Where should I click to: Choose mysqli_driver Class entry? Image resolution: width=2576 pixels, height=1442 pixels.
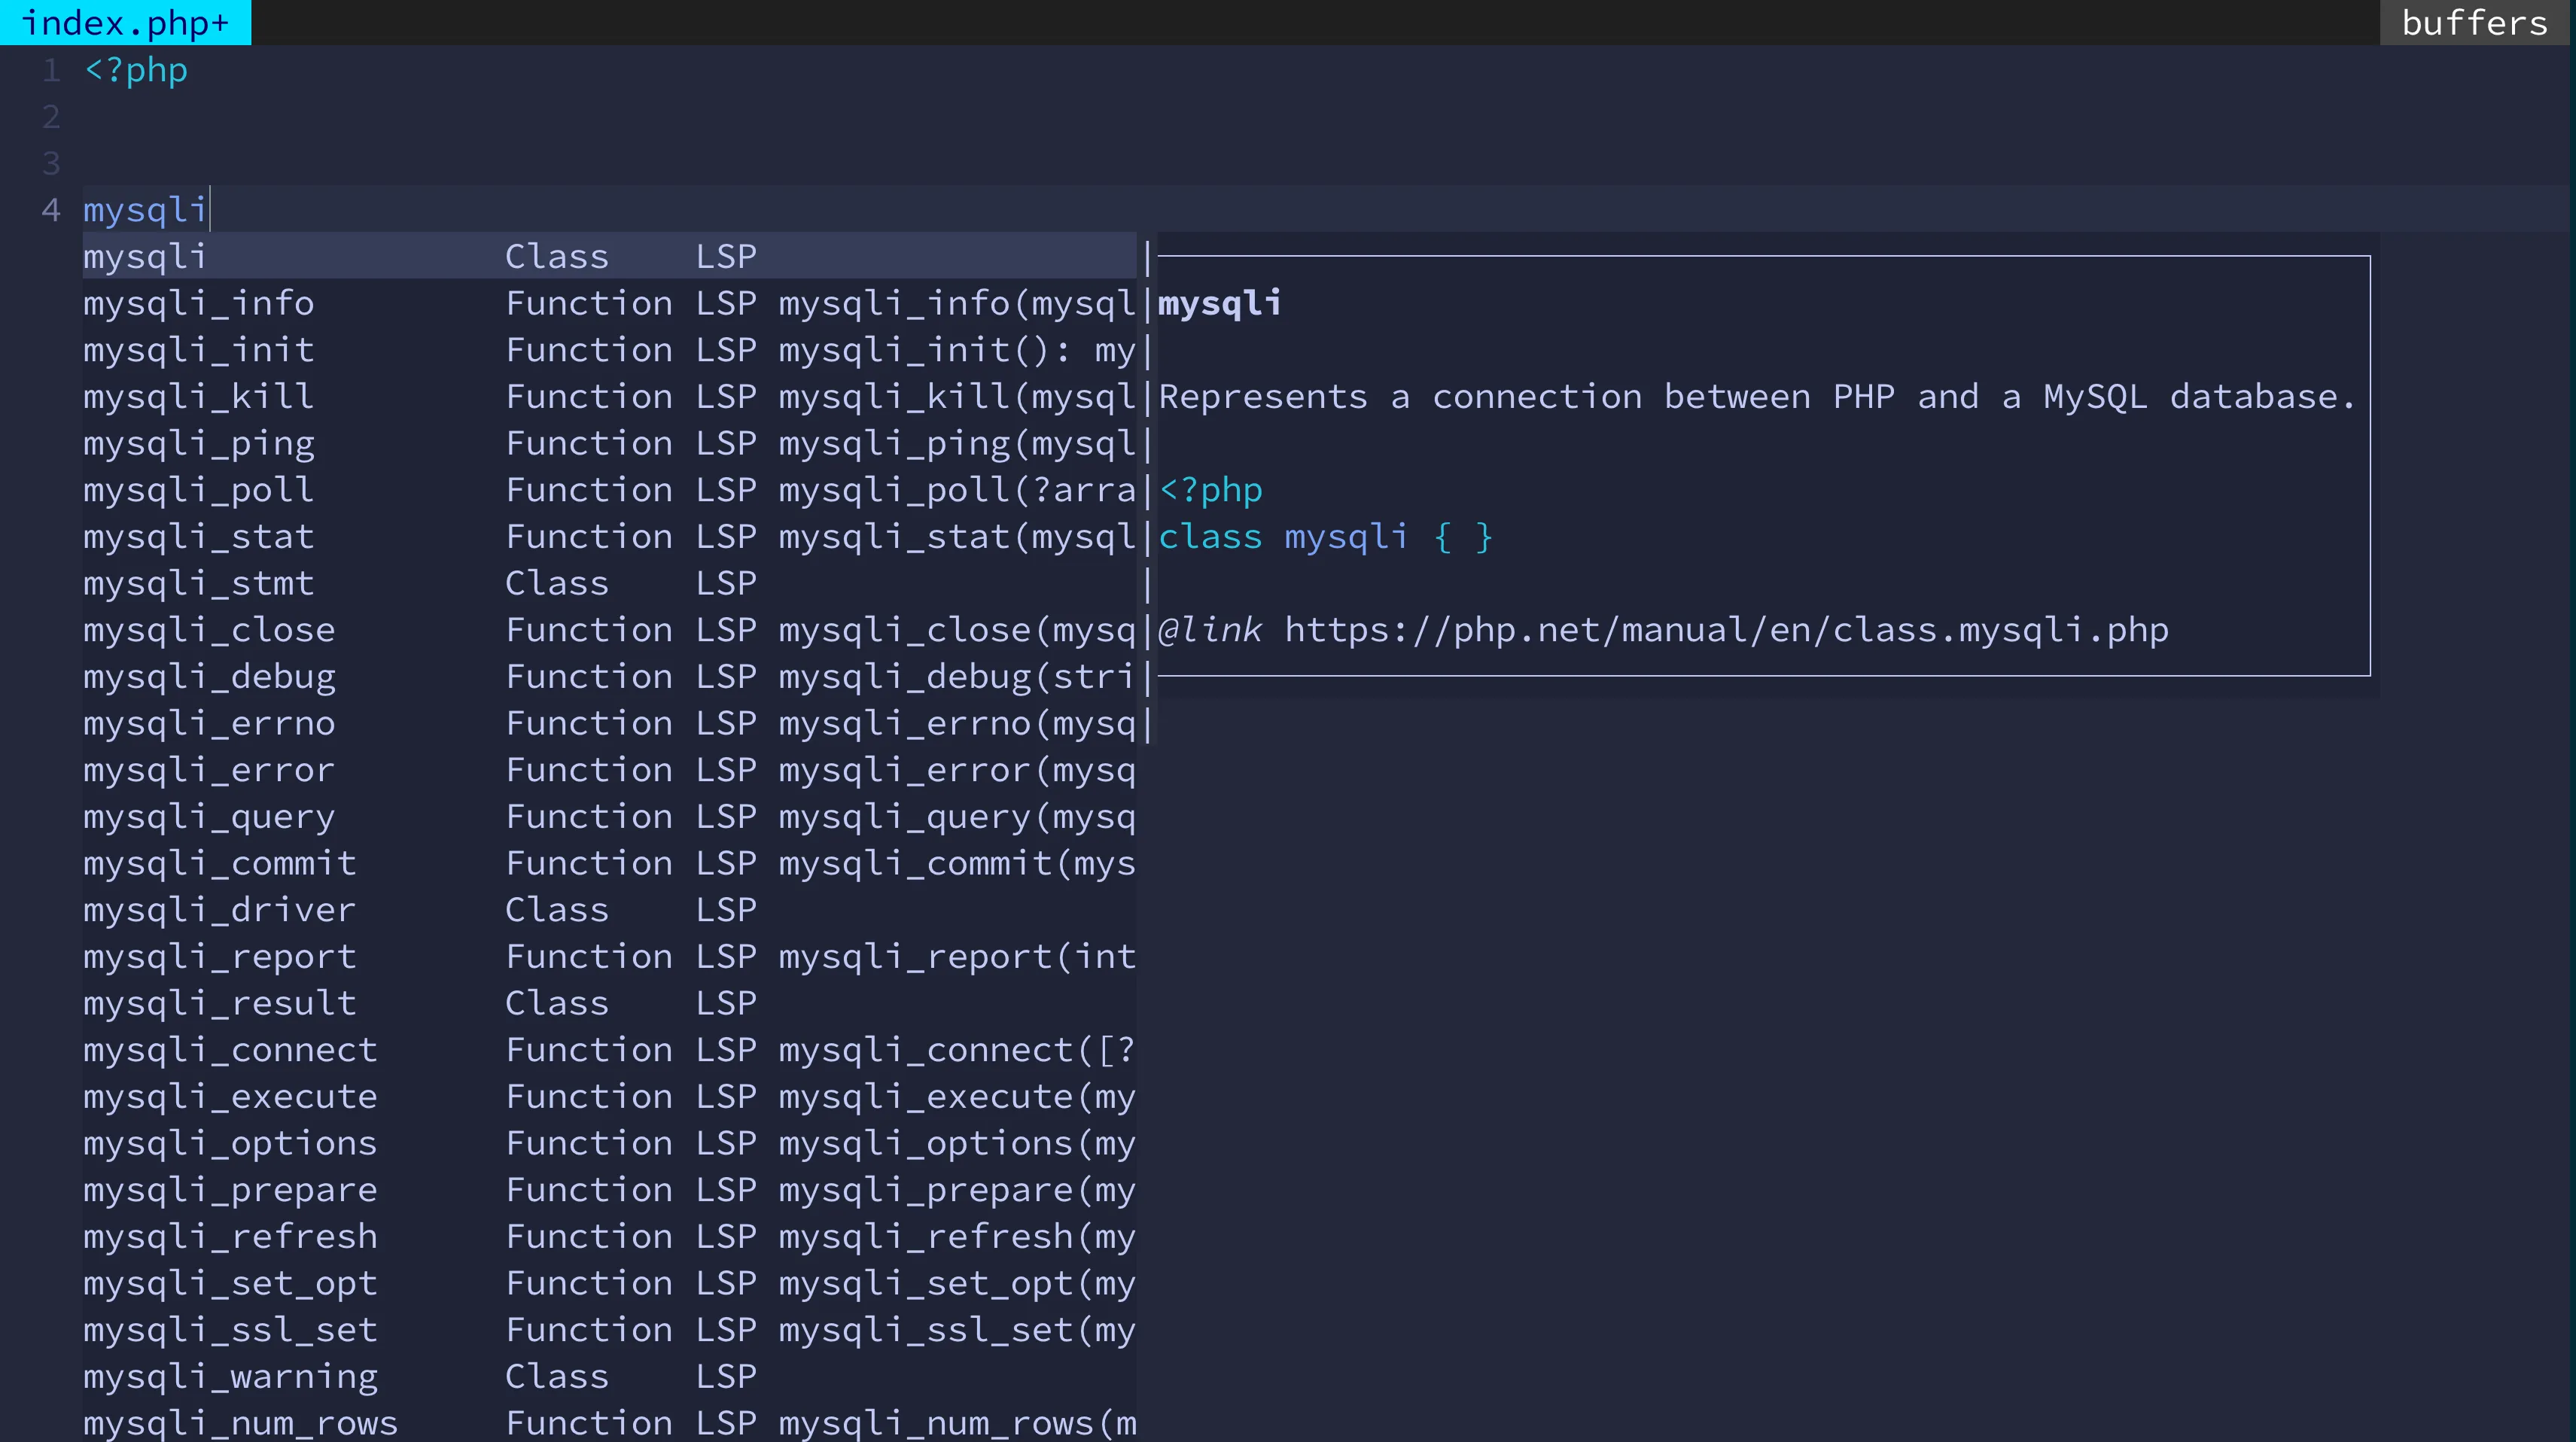click(x=219, y=910)
